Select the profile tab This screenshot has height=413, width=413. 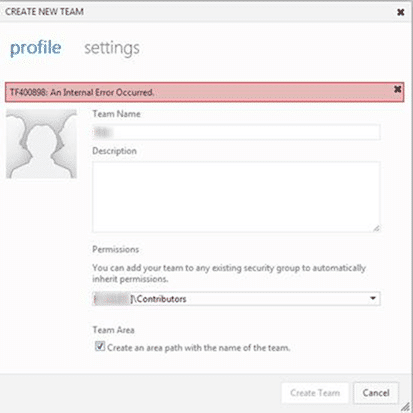pos(36,48)
